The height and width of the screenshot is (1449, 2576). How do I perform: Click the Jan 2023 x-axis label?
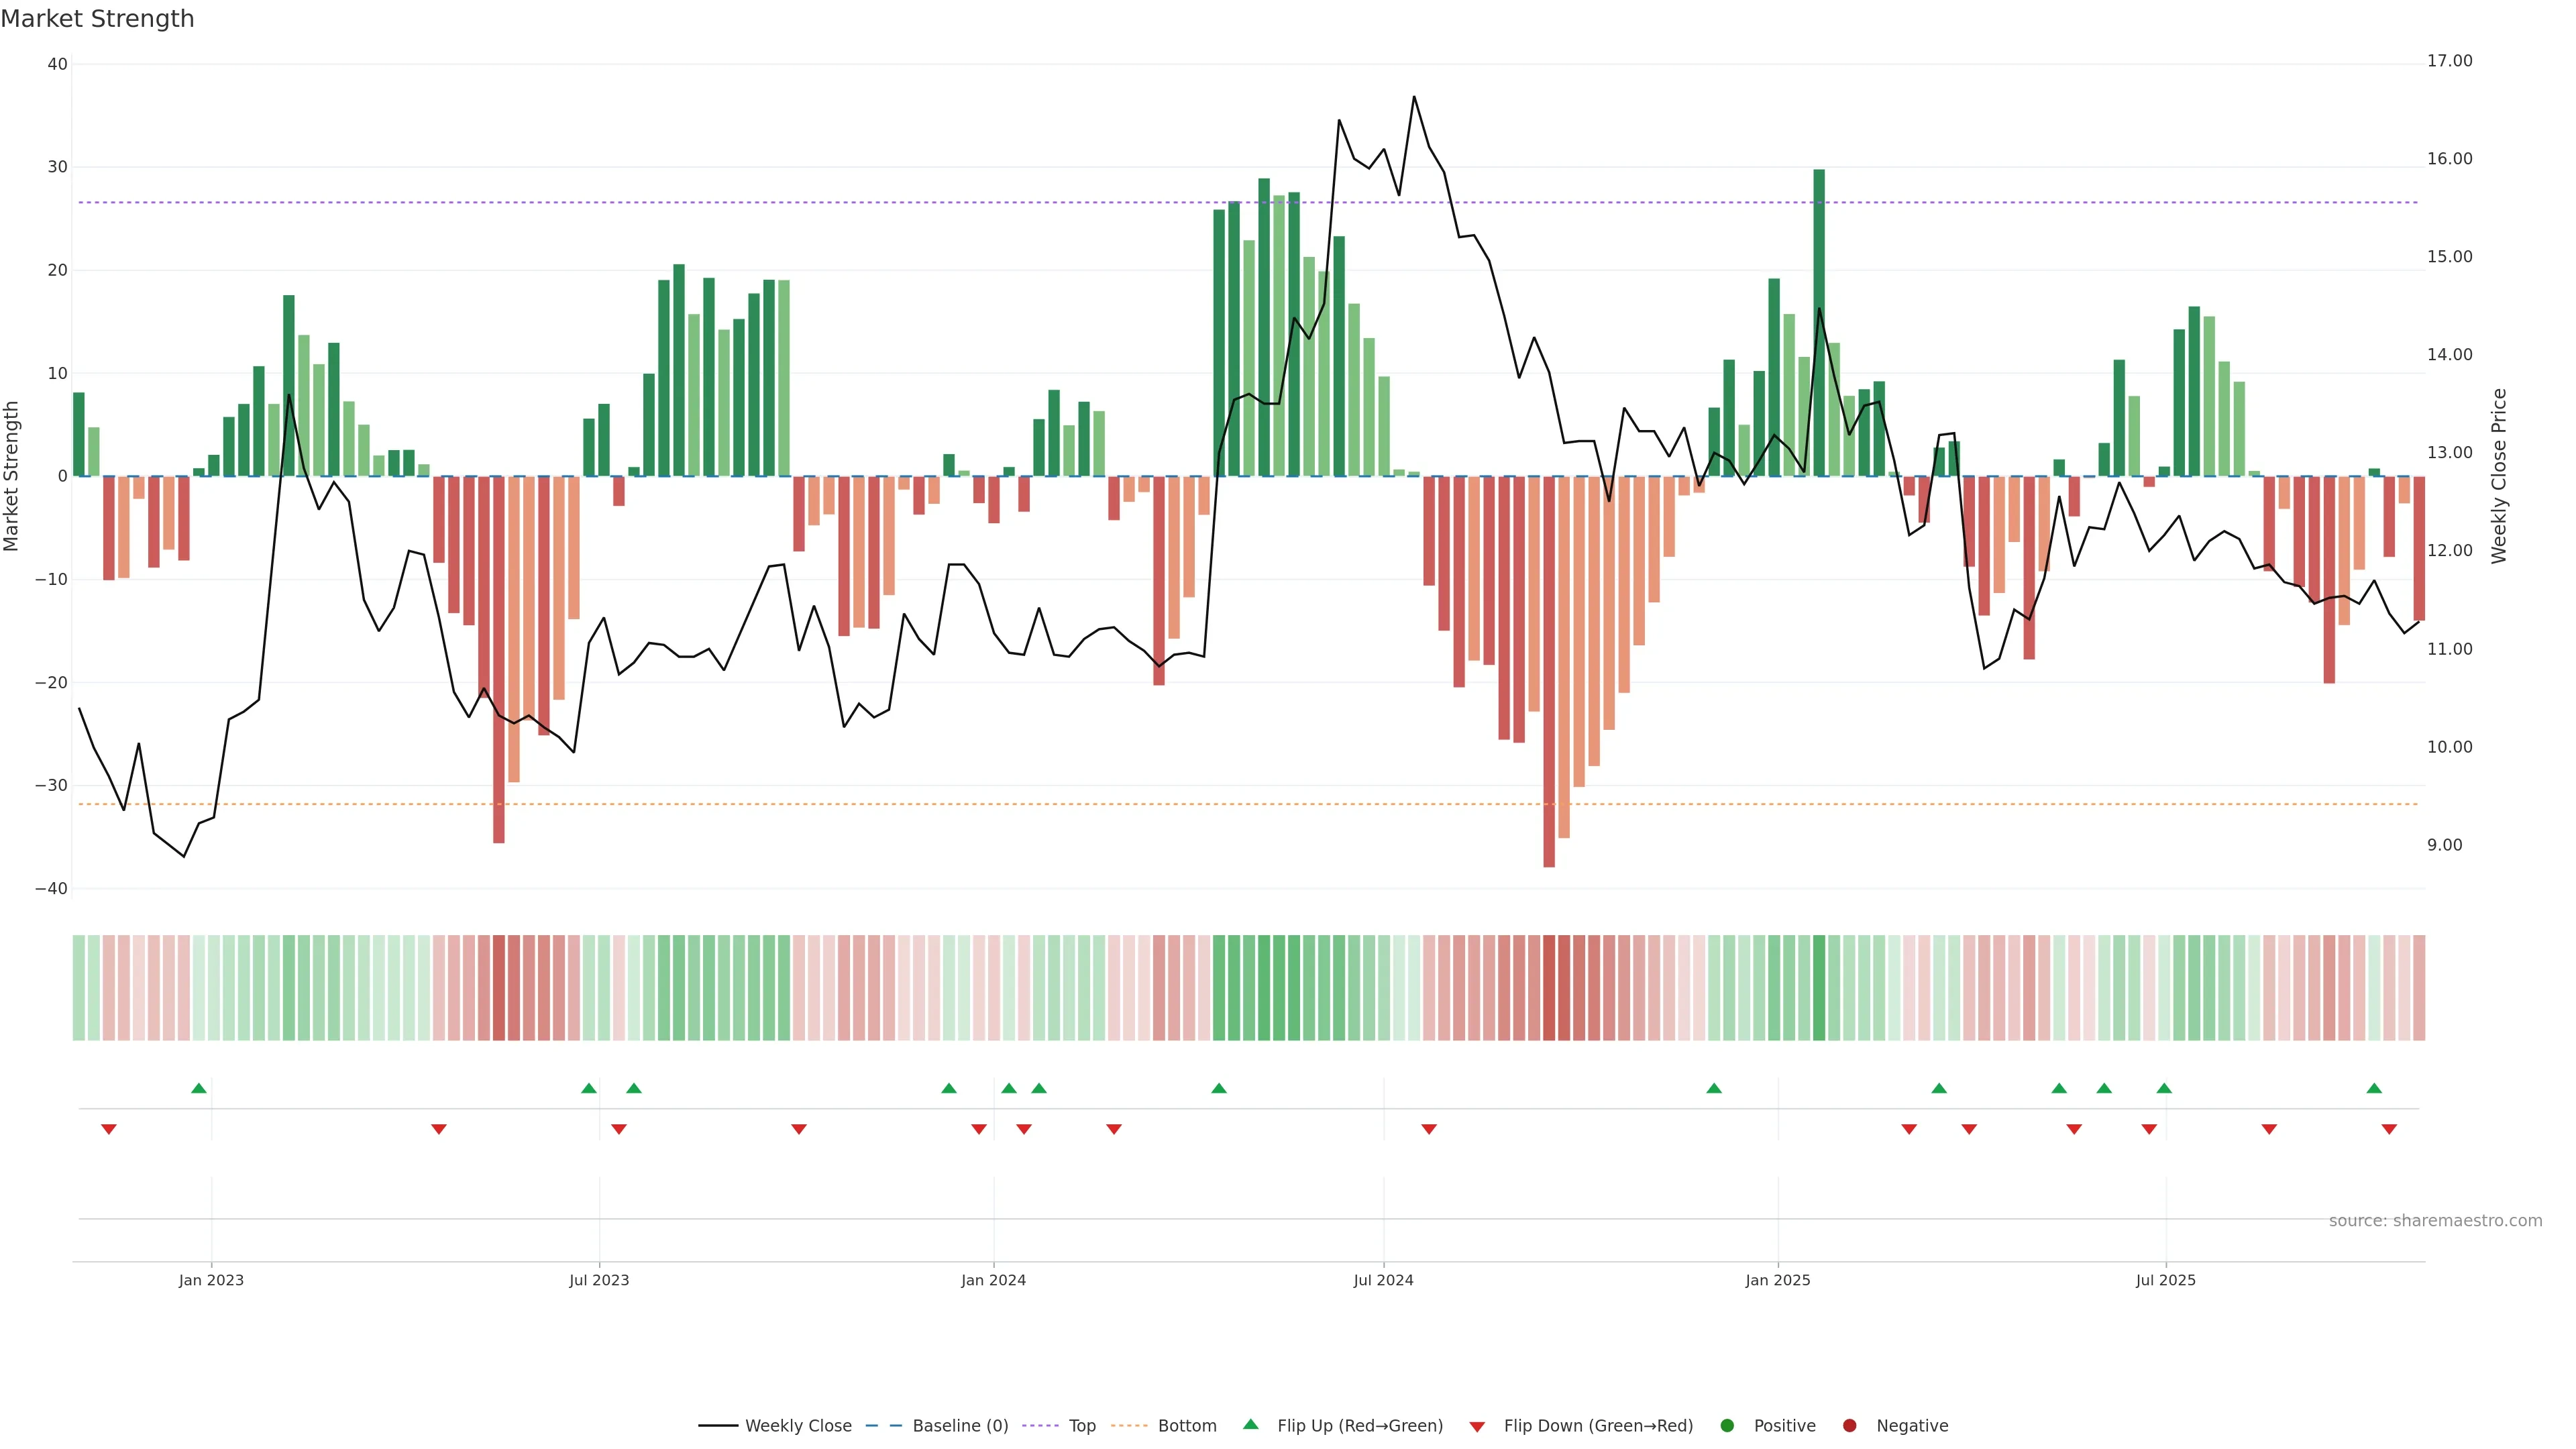(x=211, y=1280)
